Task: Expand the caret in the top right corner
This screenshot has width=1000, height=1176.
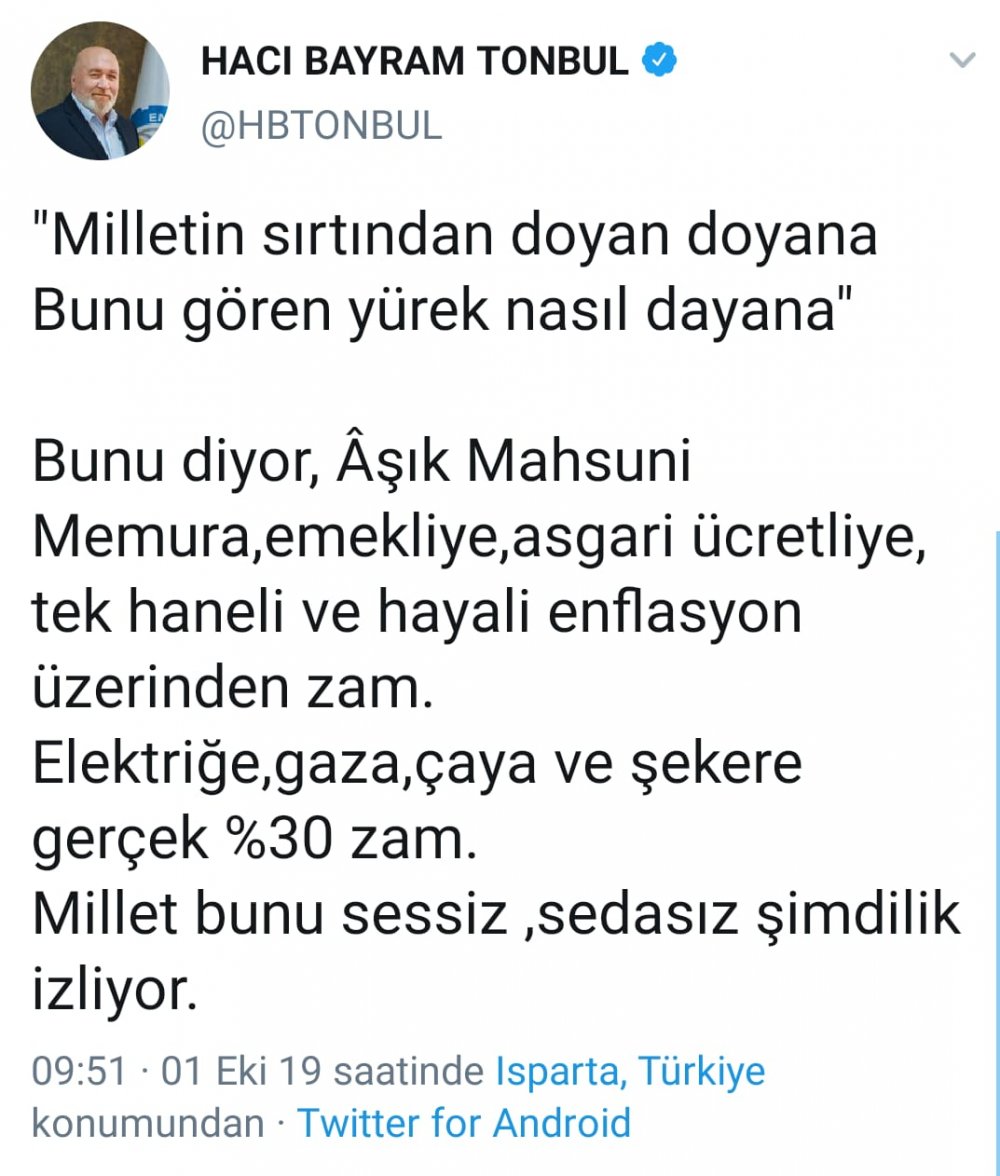Action: 963,60
